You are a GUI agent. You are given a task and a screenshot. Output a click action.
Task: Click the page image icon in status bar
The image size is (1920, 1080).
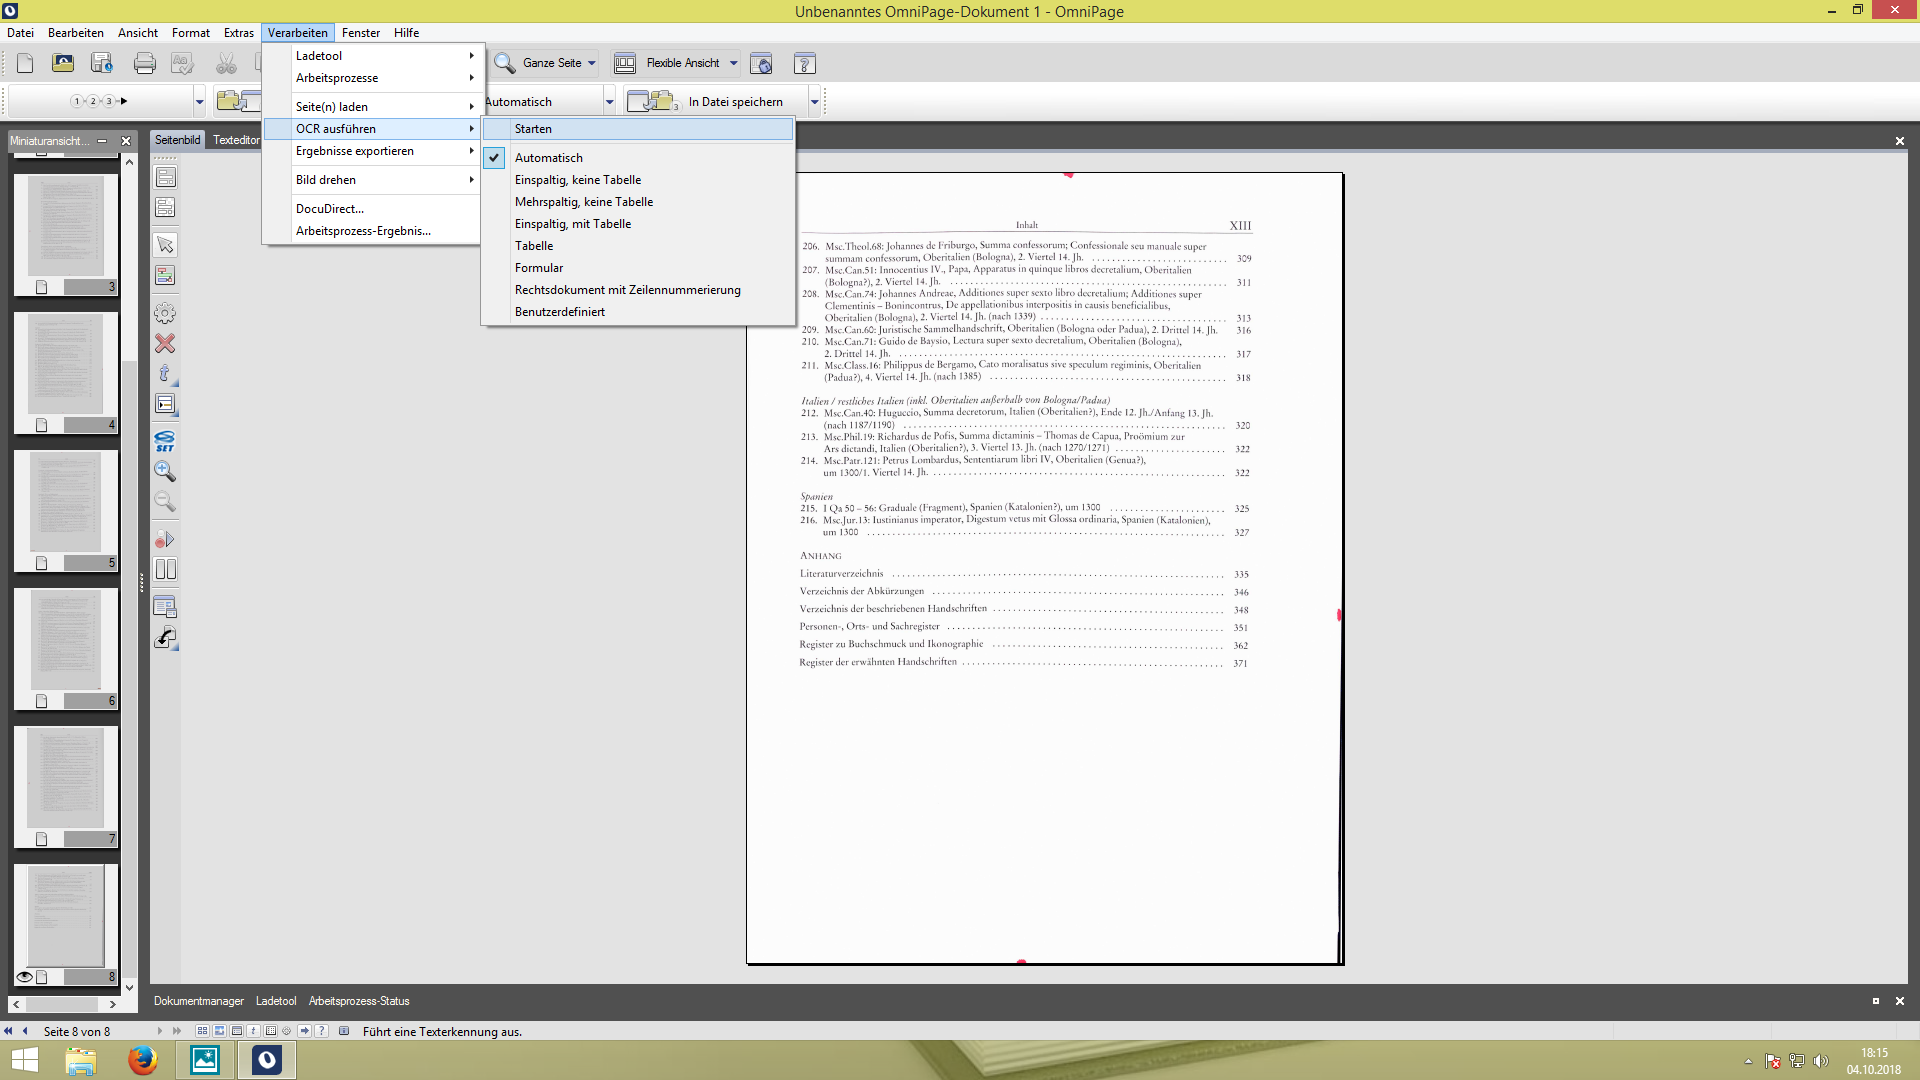[219, 1031]
